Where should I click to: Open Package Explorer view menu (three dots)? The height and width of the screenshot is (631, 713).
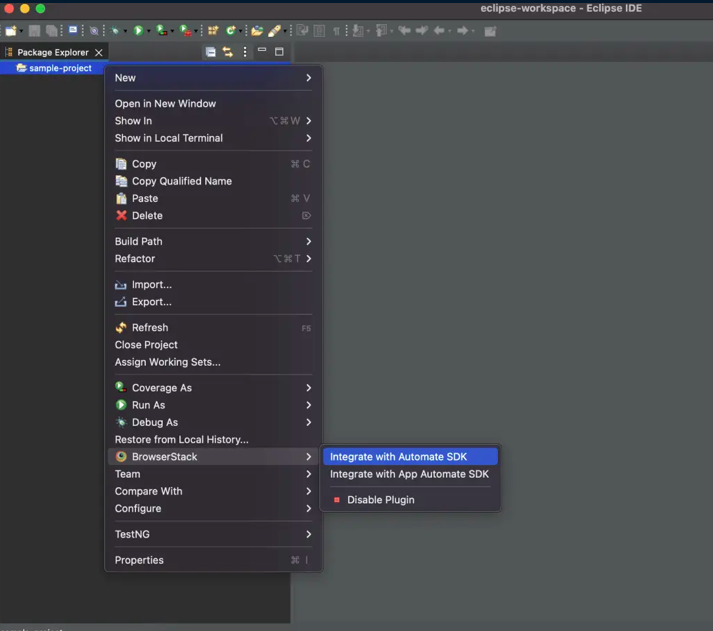click(x=245, y=52)
